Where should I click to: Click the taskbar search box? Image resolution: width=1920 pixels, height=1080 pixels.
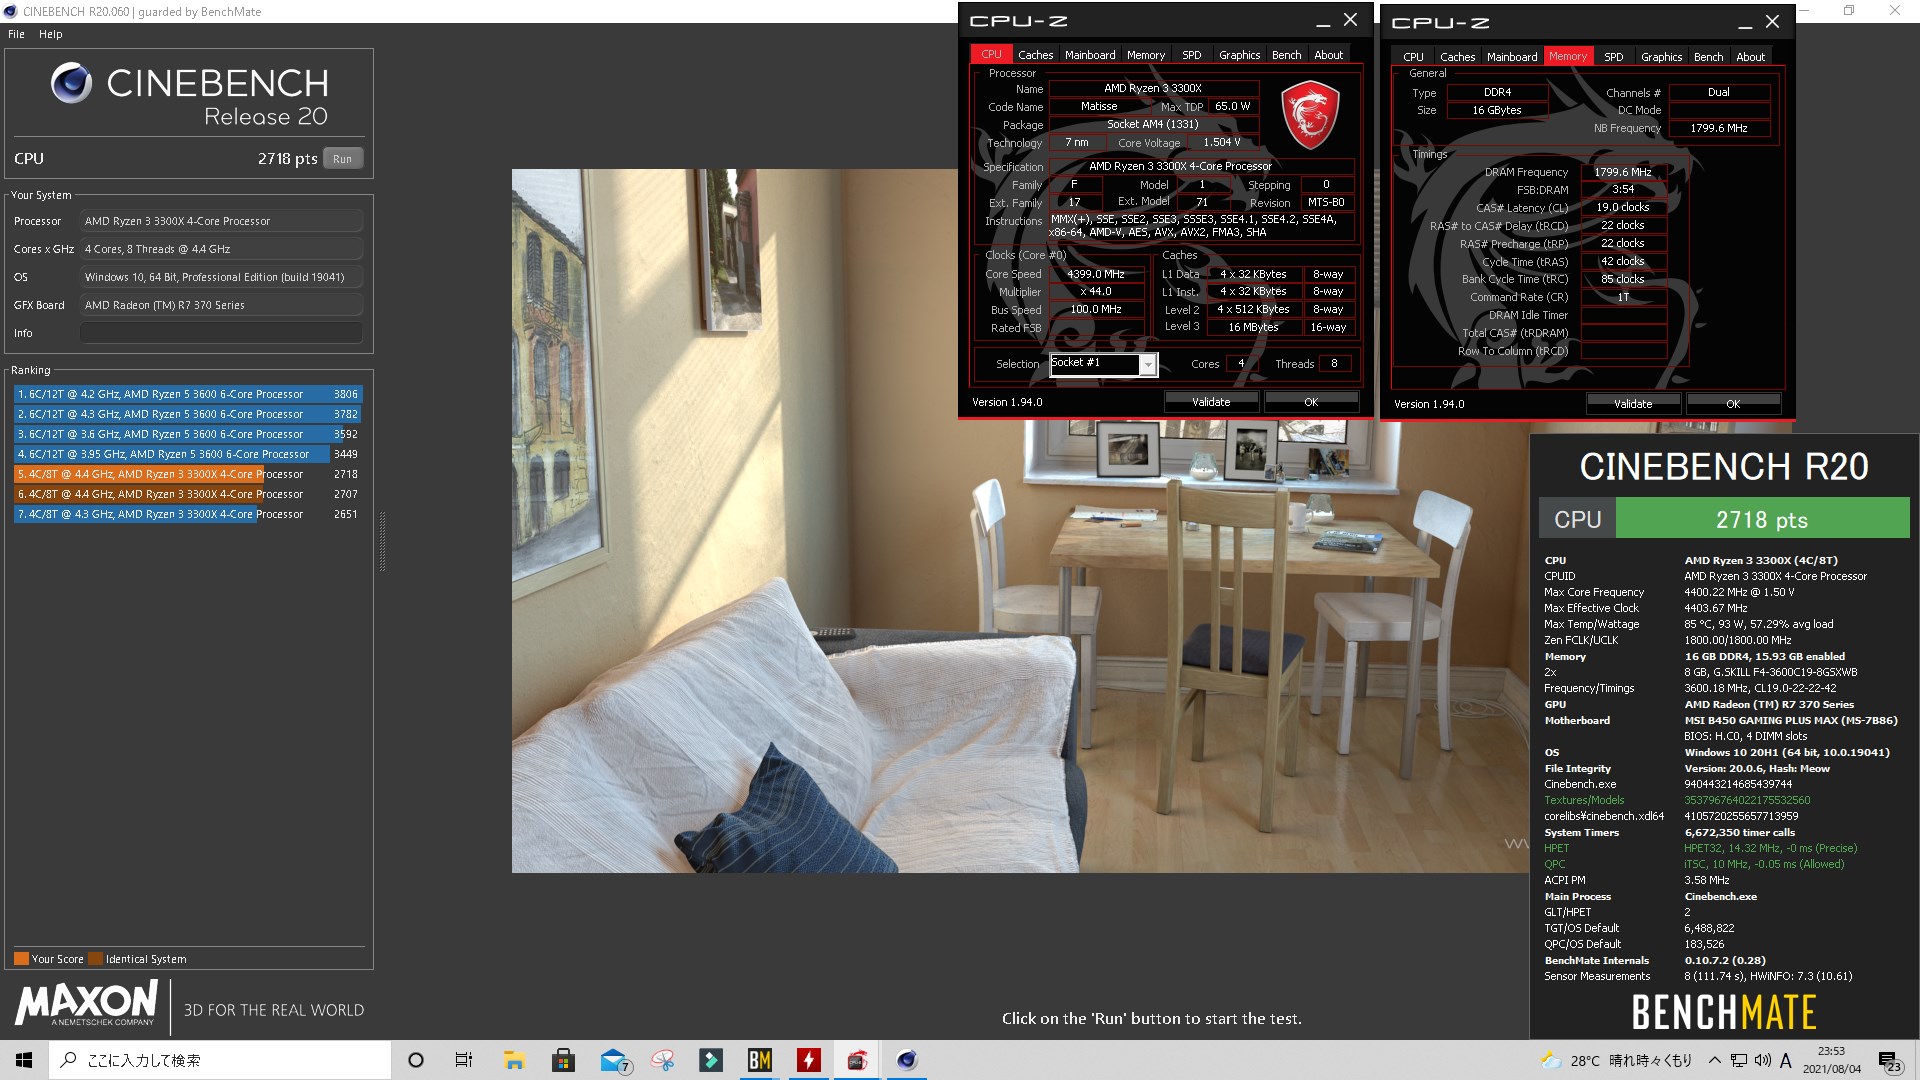point(220,1060)
